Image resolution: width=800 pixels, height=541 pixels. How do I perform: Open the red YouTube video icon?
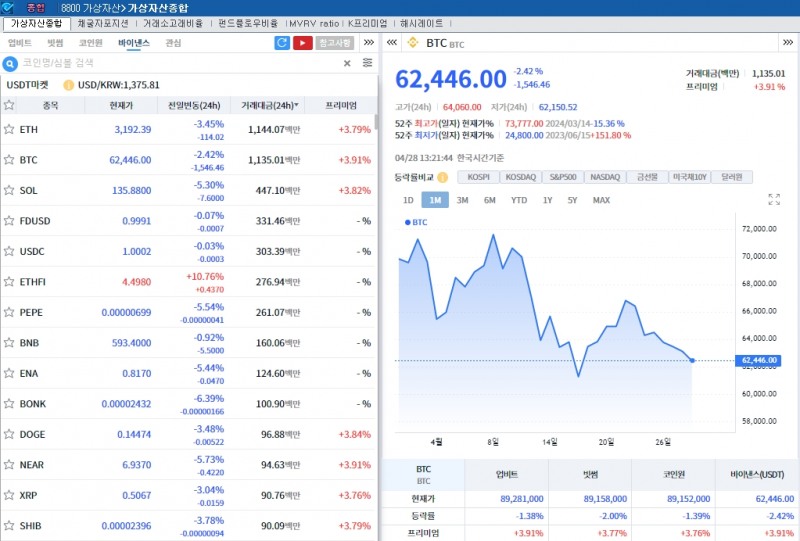tap(302, 43)
